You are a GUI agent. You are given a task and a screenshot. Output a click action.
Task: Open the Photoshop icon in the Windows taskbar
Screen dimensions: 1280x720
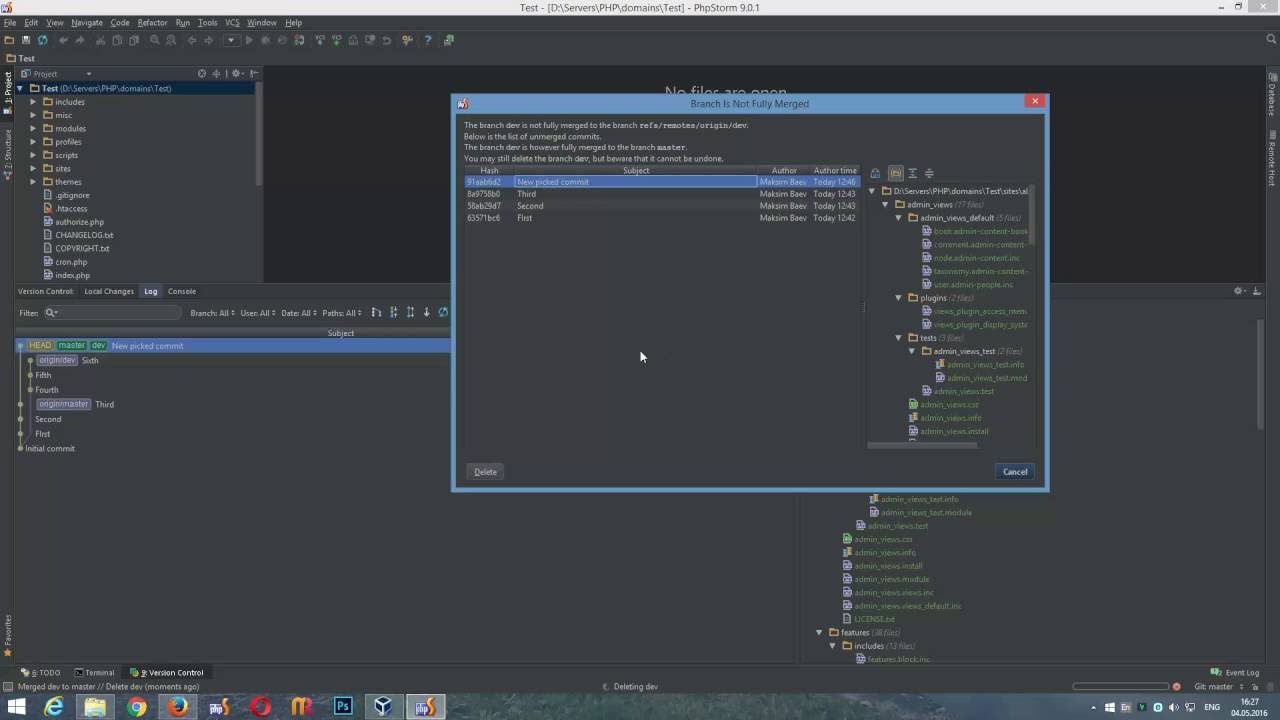[x=343, y=706]
